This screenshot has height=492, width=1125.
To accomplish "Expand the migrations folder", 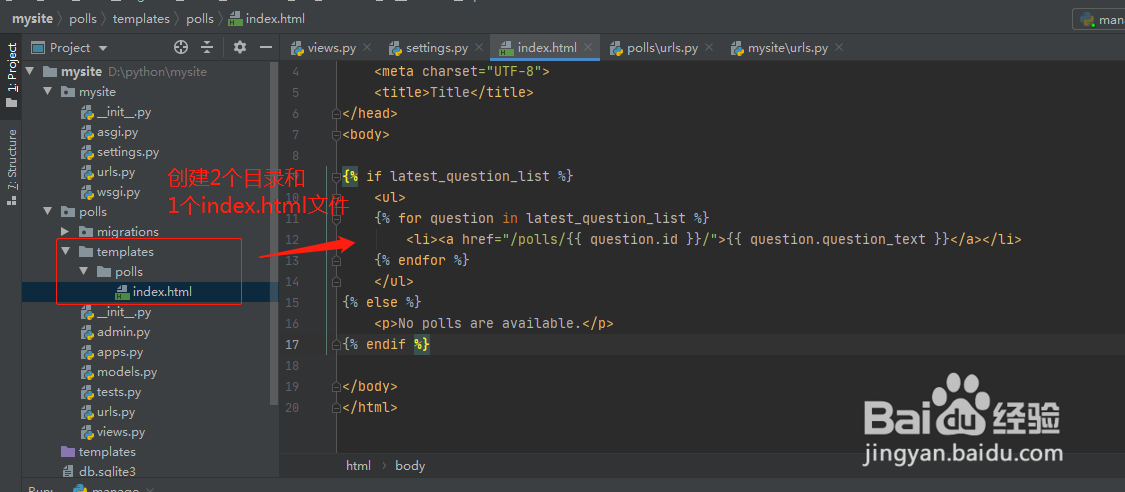I will (65, 232).
